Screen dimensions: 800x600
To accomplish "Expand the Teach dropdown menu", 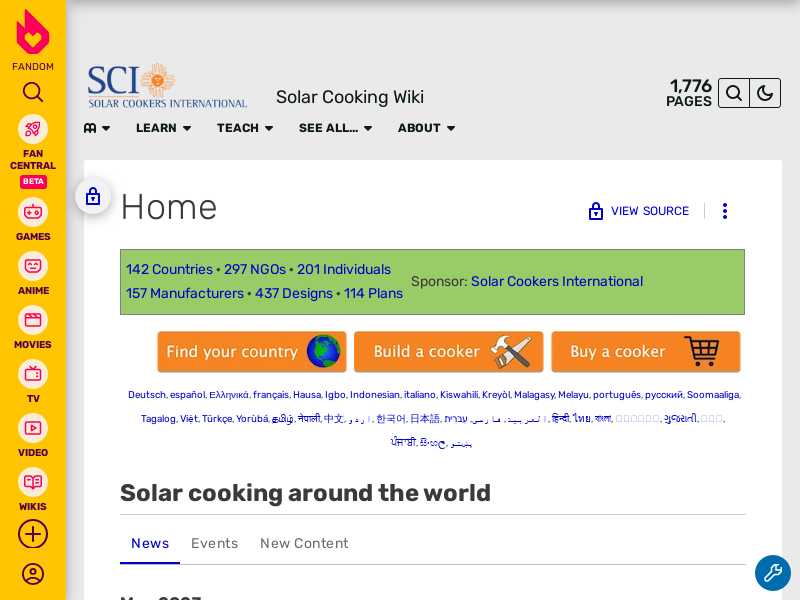I will click(x=244, y=128).
